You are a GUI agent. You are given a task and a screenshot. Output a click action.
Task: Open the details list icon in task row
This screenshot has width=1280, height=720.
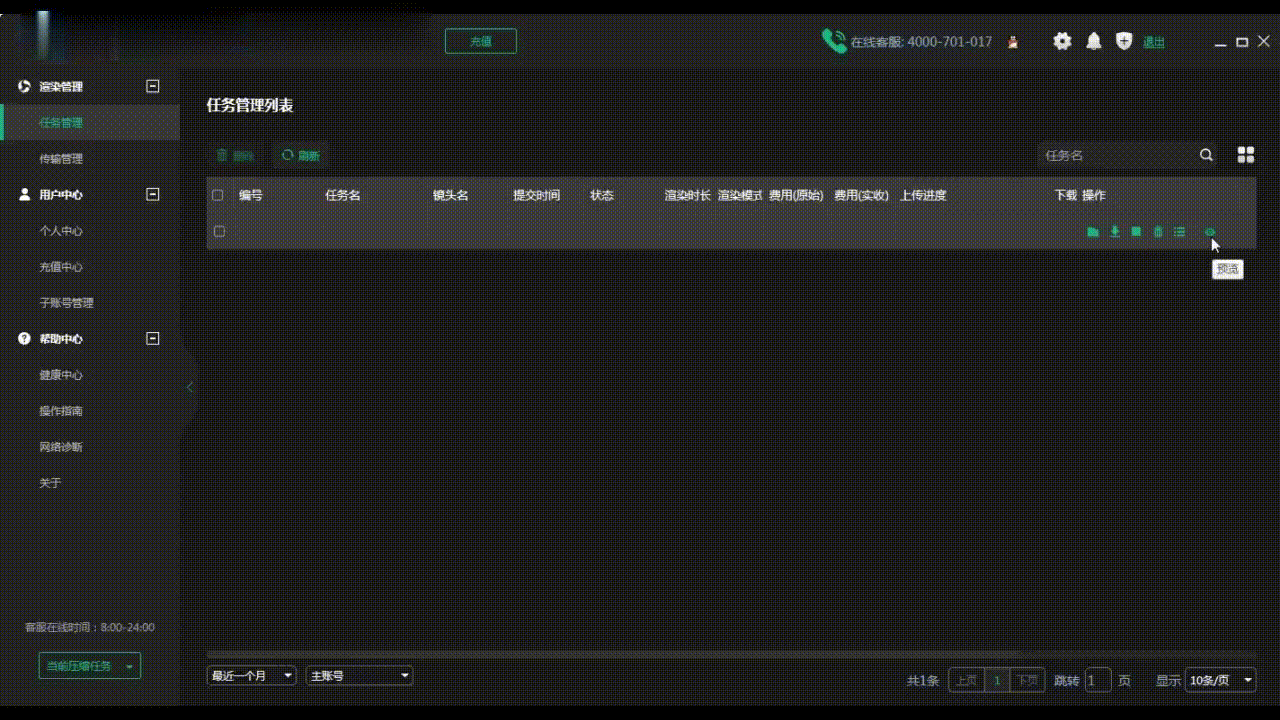pos(1180,232)
